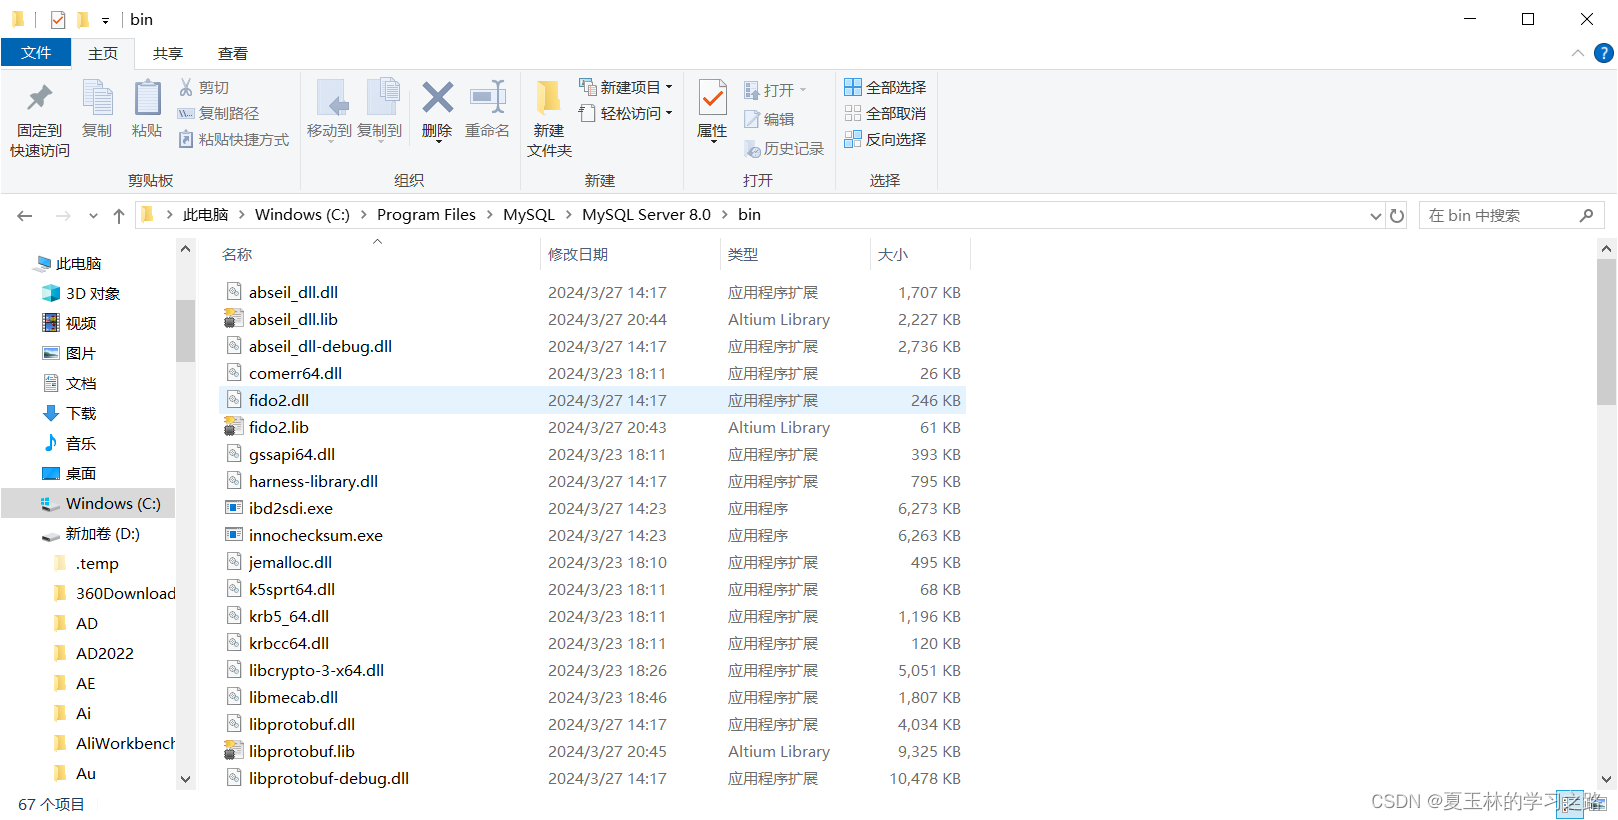Collapse the ribbon with the chevron
This screenshot has width=1618, height=820.
click(x=1577, y=53)
